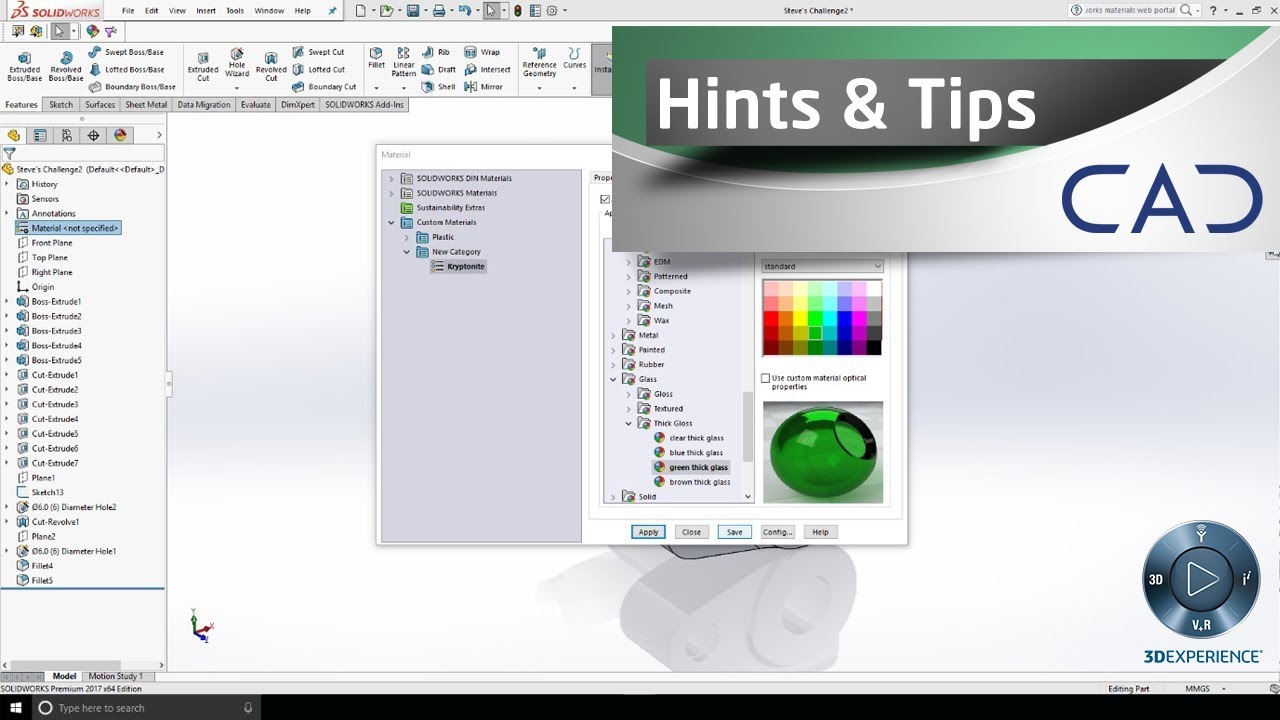This screenshot has height=720, width=1280.
Task: Select blue thick glass appearance
Action: coord(688,453)
